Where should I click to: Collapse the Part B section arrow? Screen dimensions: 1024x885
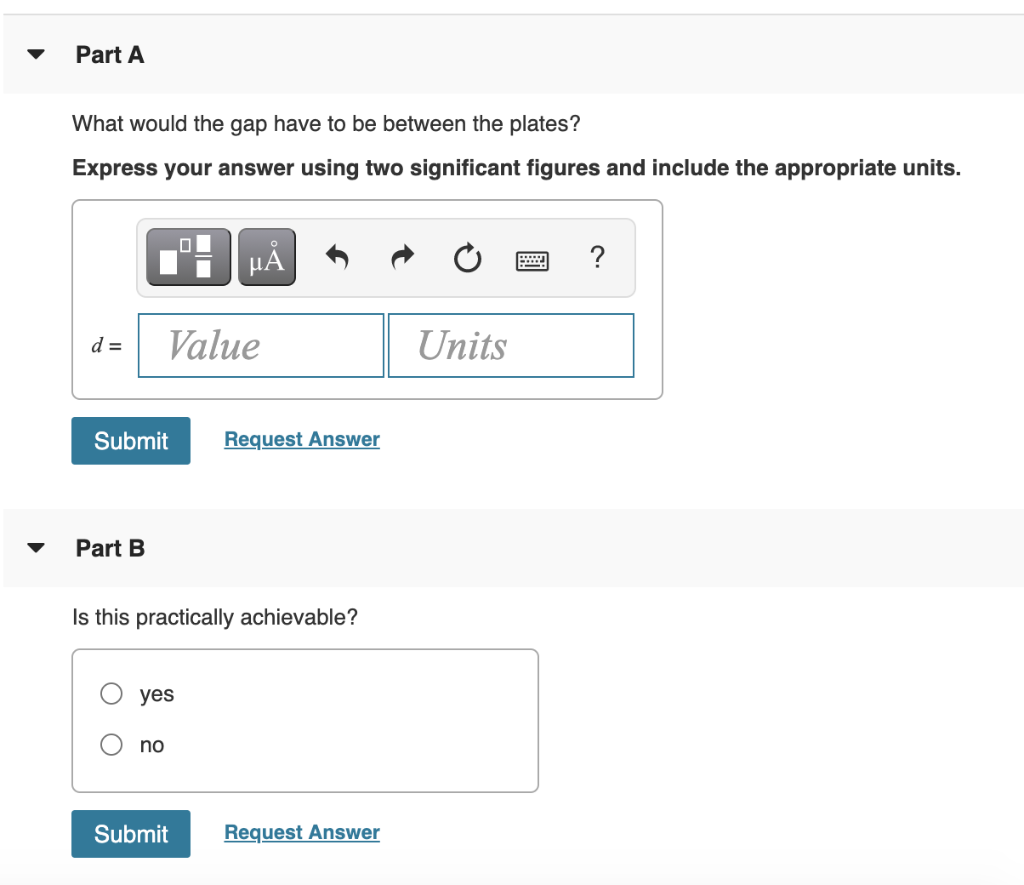[36, 547]
